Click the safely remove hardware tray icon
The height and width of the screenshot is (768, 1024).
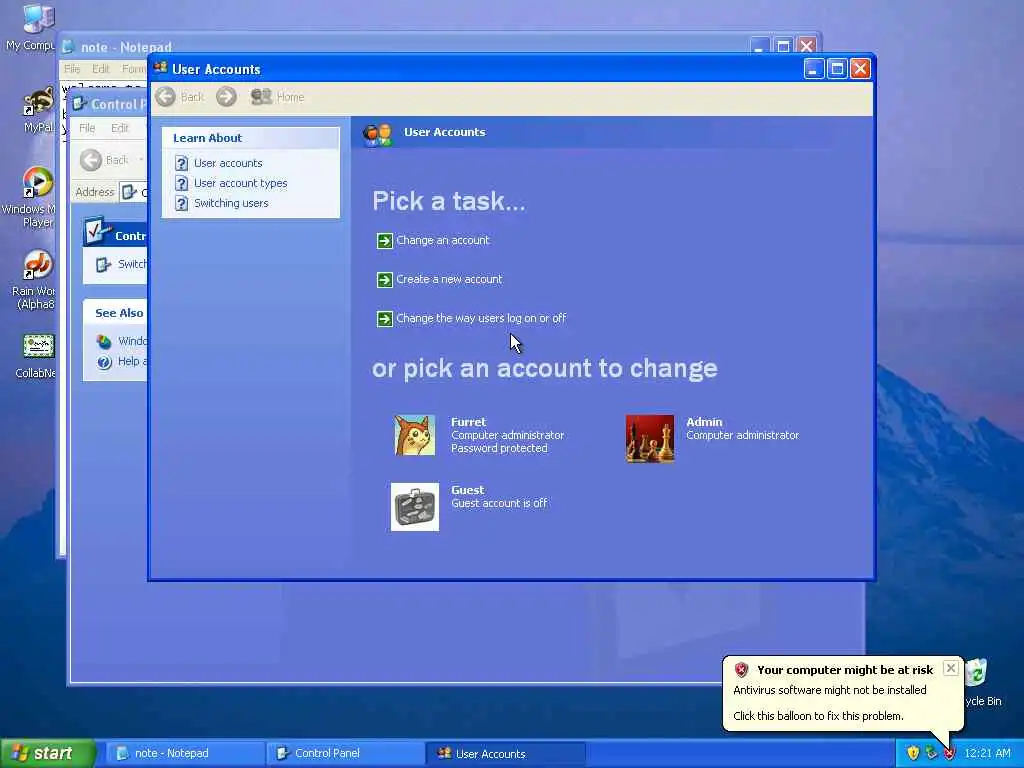pos(931,754)
